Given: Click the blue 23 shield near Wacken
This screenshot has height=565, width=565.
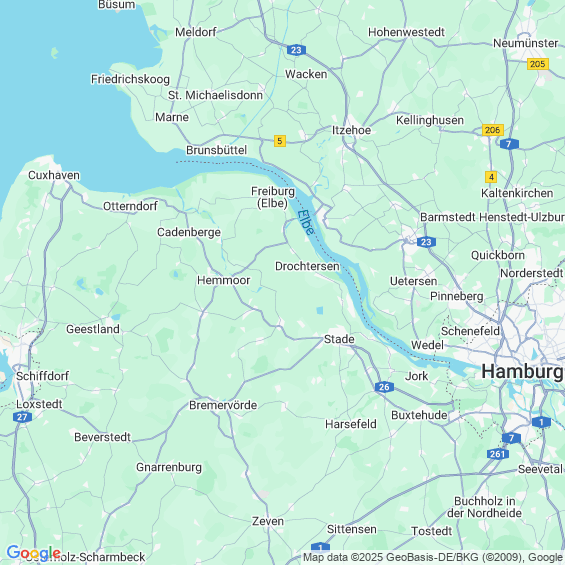Looking at the screenshot, I should (x=297, y=50).
